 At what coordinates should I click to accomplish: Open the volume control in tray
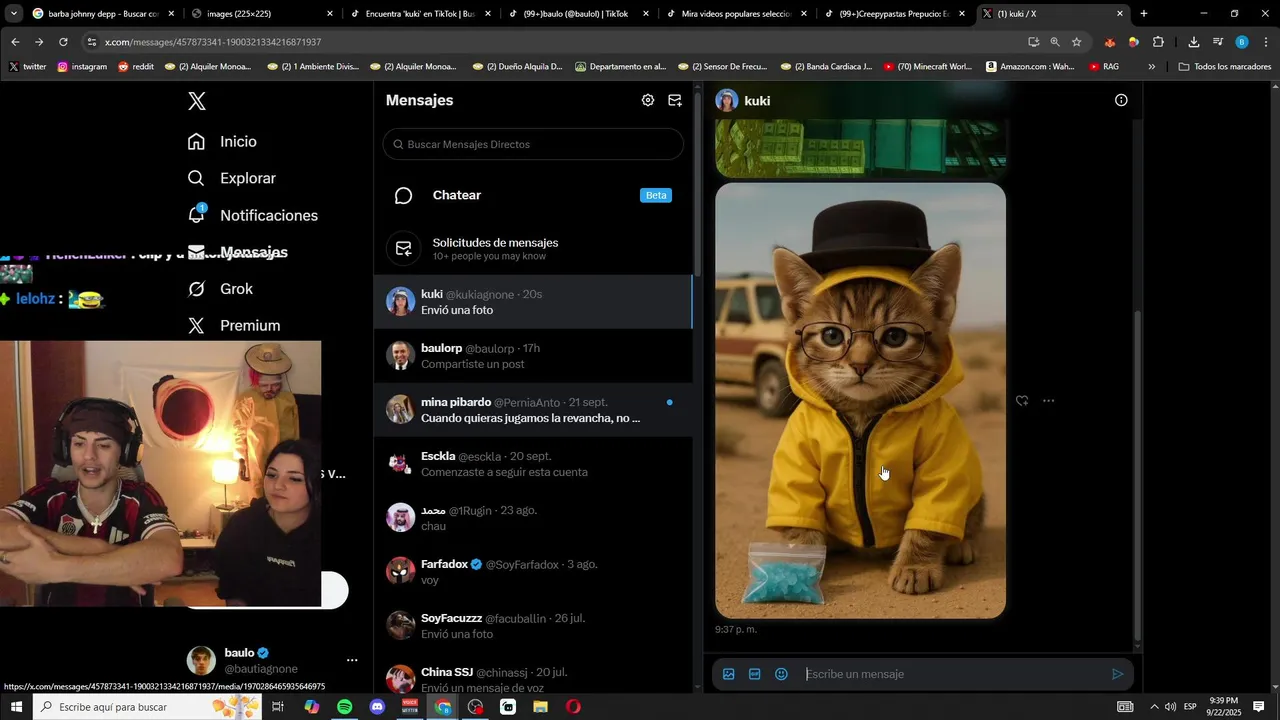click(x=1170, y=707)
